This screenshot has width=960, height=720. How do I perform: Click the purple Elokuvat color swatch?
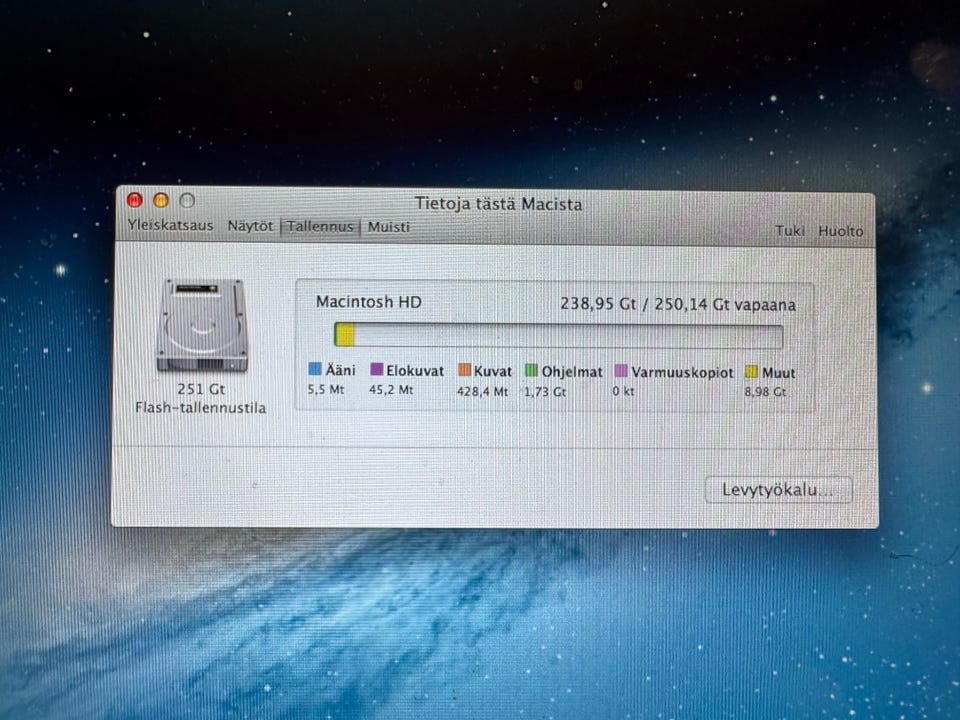(377, 369)
